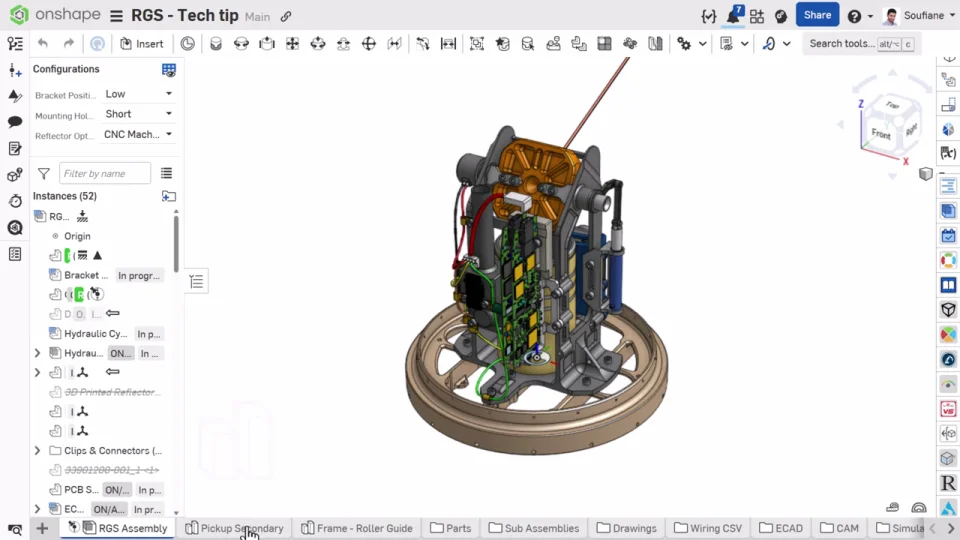
Task: Click the Onshape logo
Action: [x=55, y=15]
